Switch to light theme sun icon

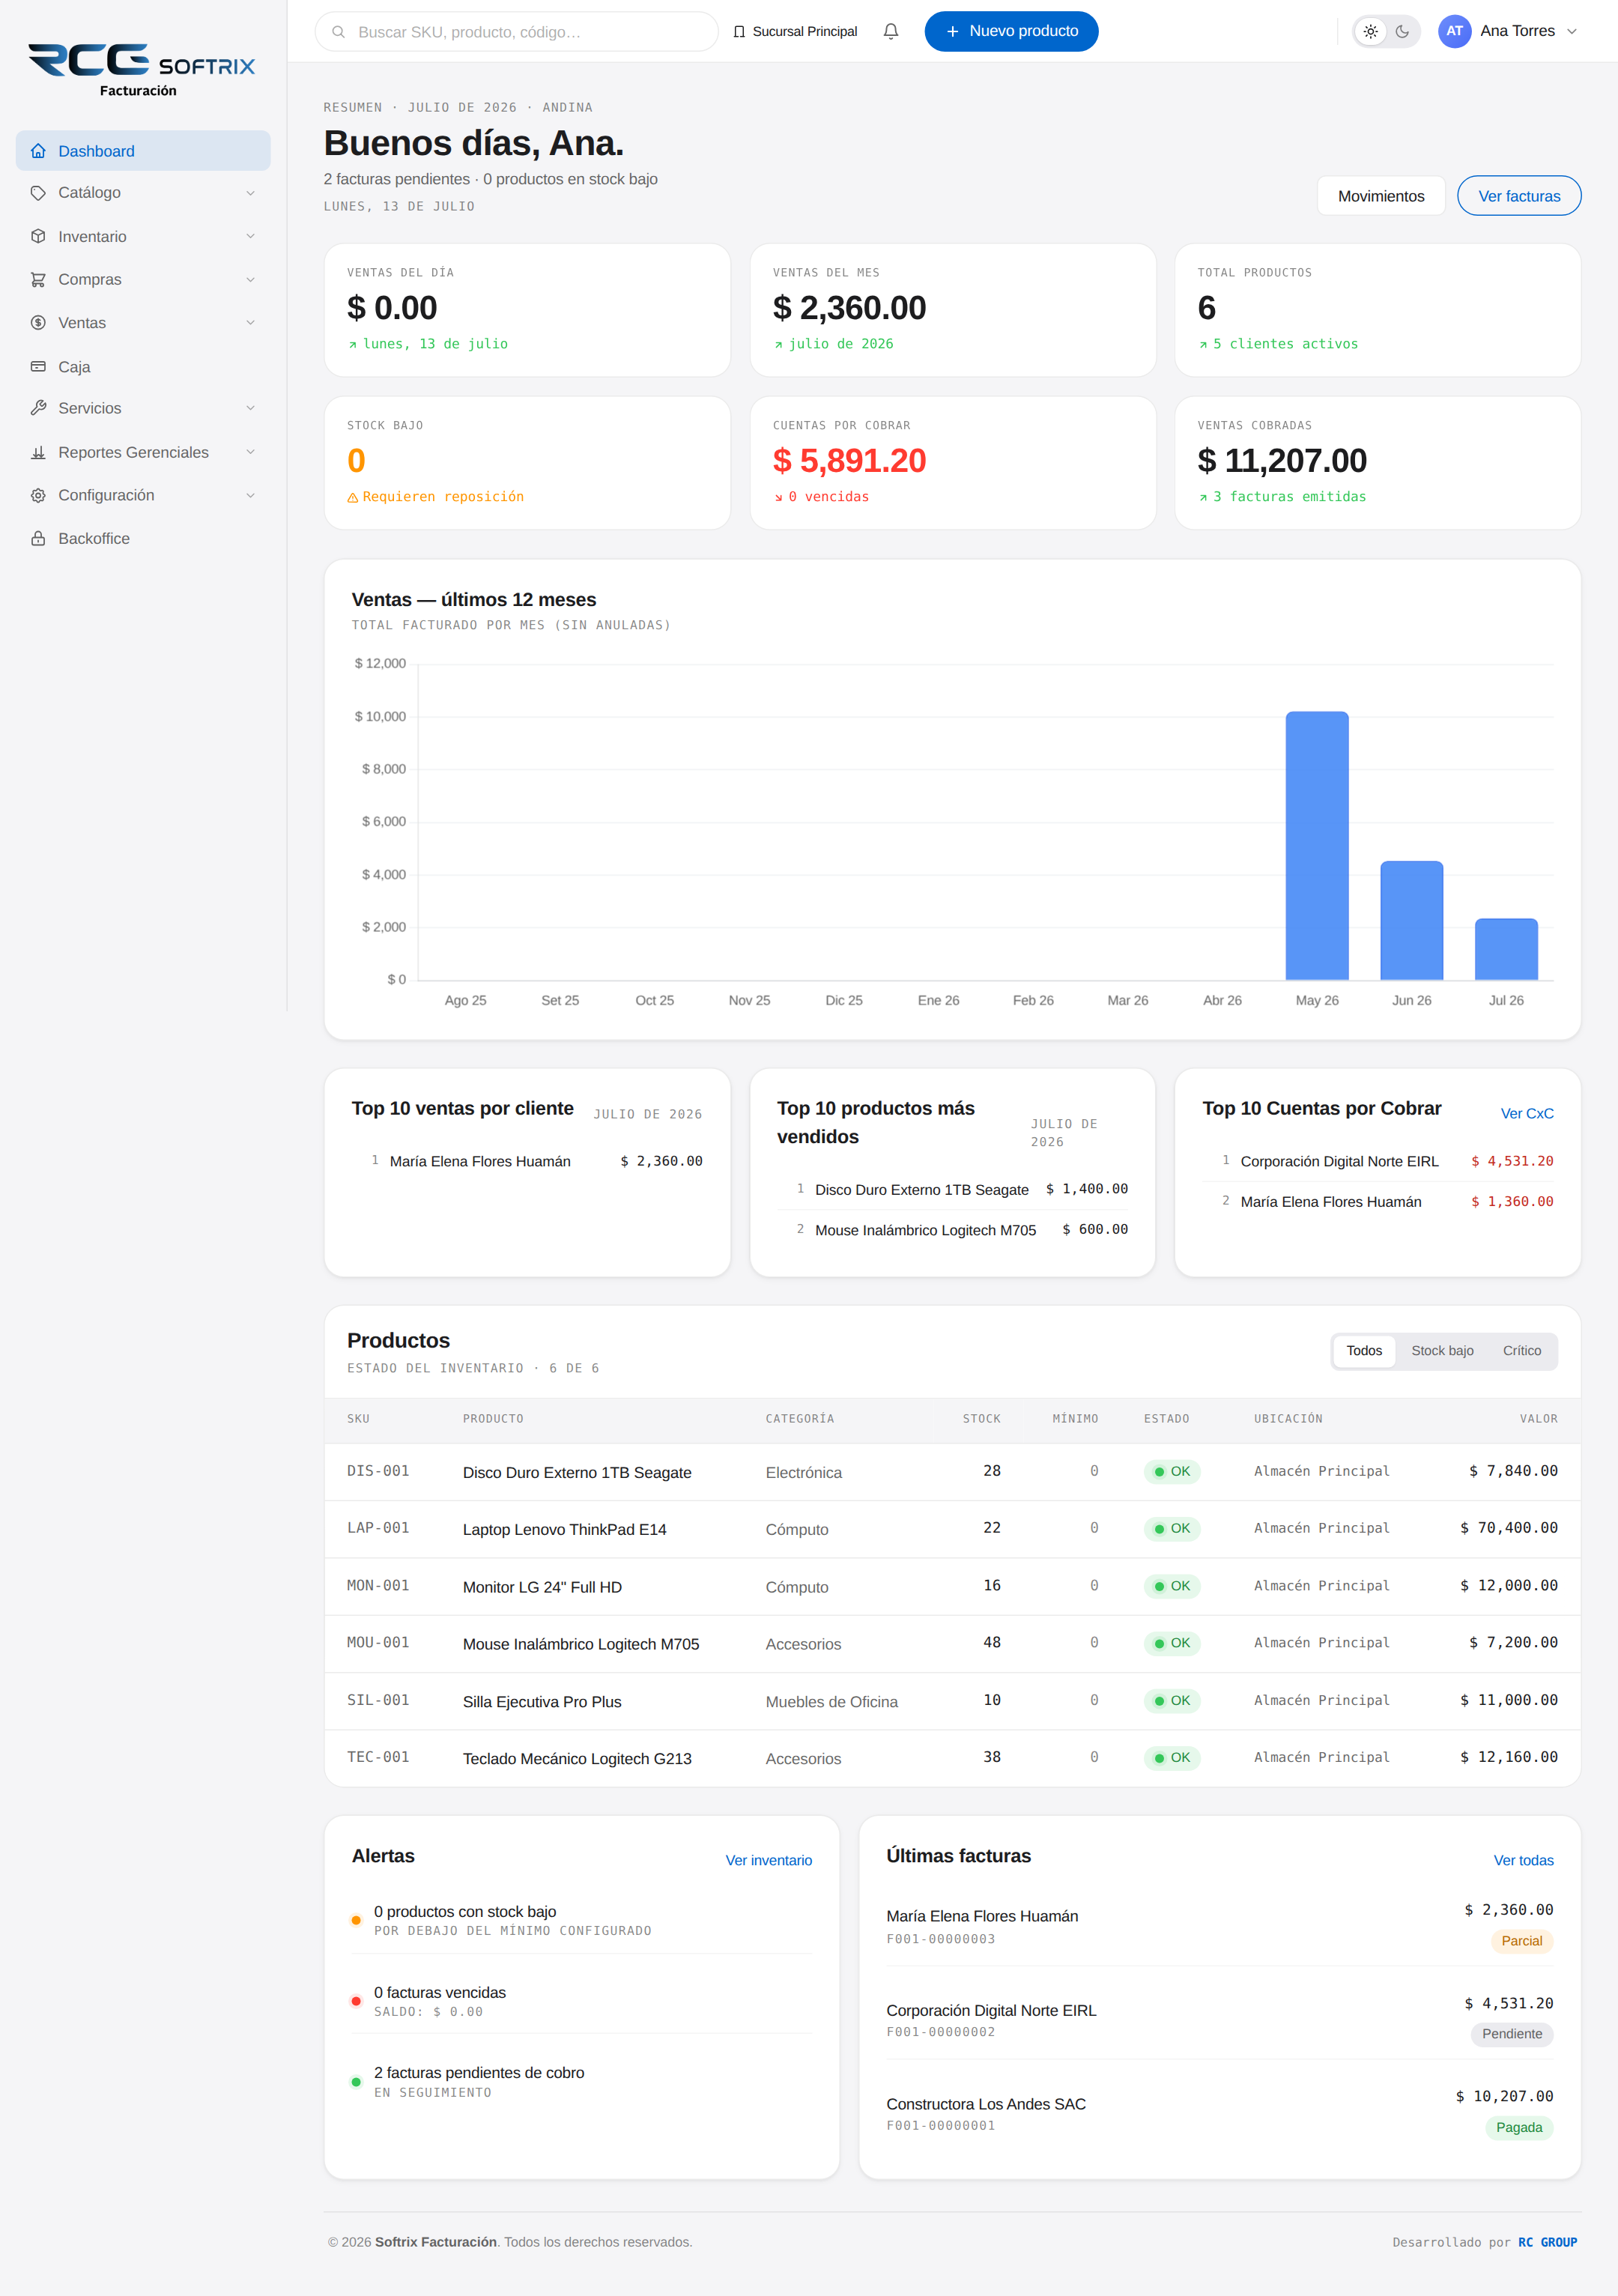point(1371,31)
